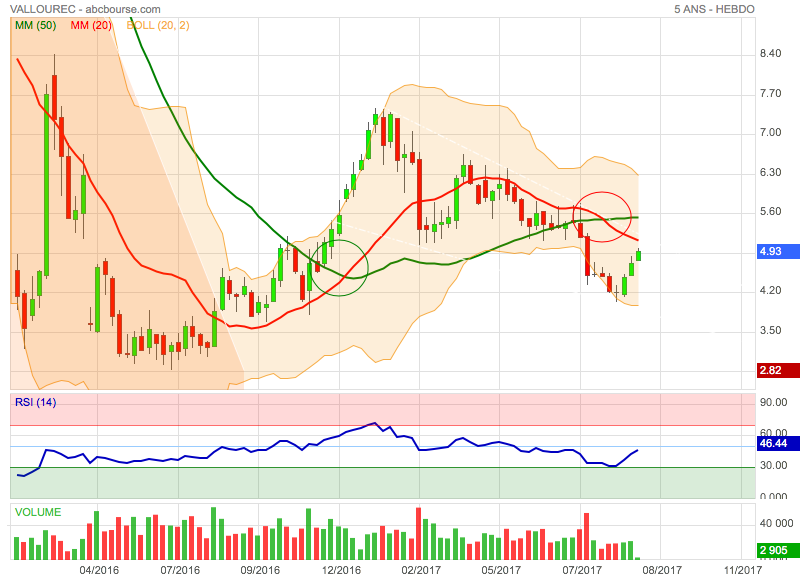Click the 12/2016 date label
Image resolution: width=800 pixels, height=580 pixels.
340,570
